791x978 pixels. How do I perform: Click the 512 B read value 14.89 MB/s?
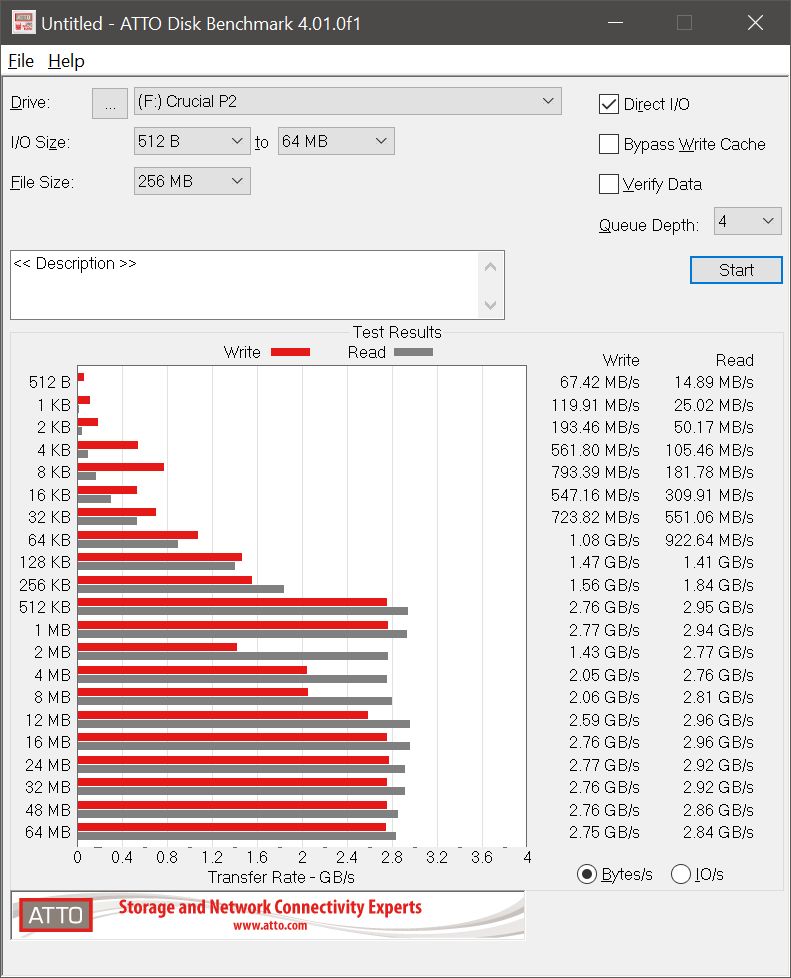coord(714,382)
